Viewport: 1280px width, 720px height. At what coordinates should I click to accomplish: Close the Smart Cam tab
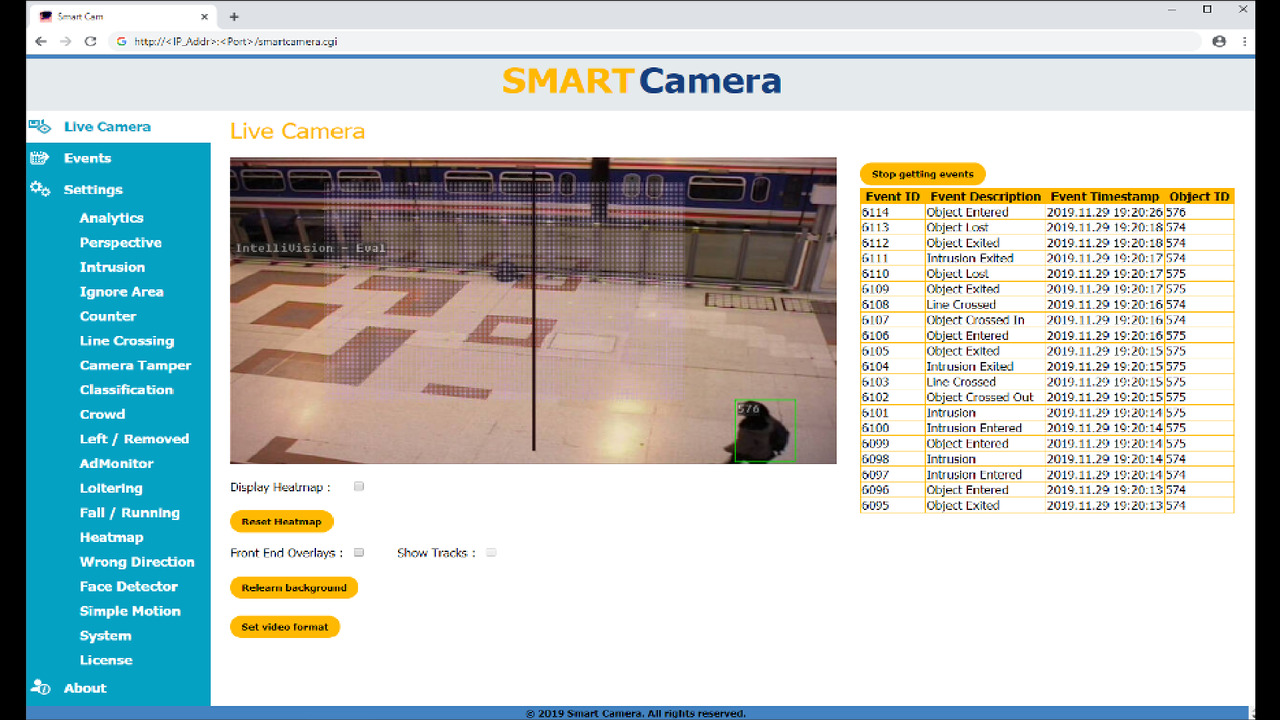pyautogui.click(x=204, y=16)
